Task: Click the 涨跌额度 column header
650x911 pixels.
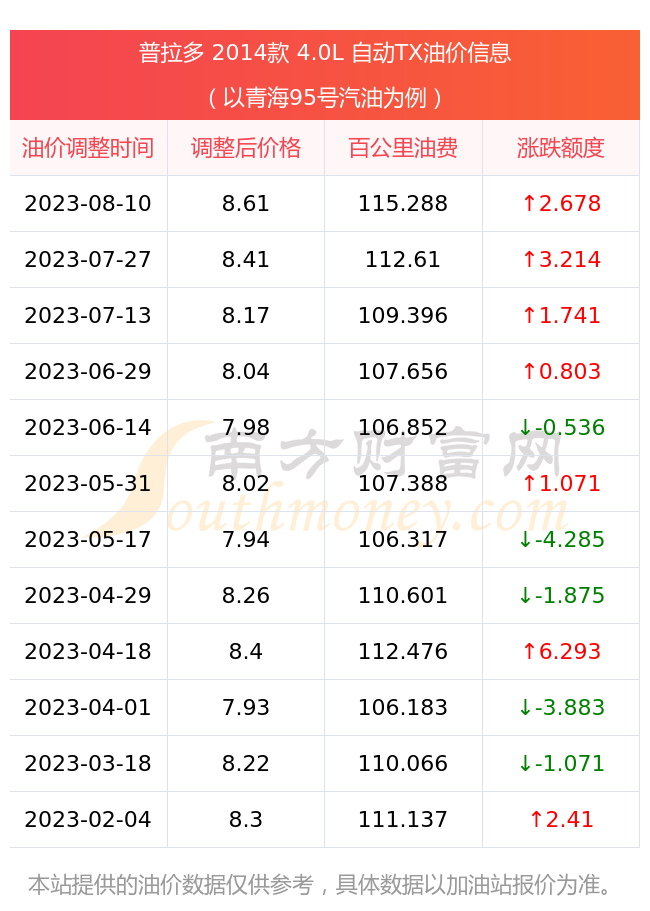Action: pos(561,148)
